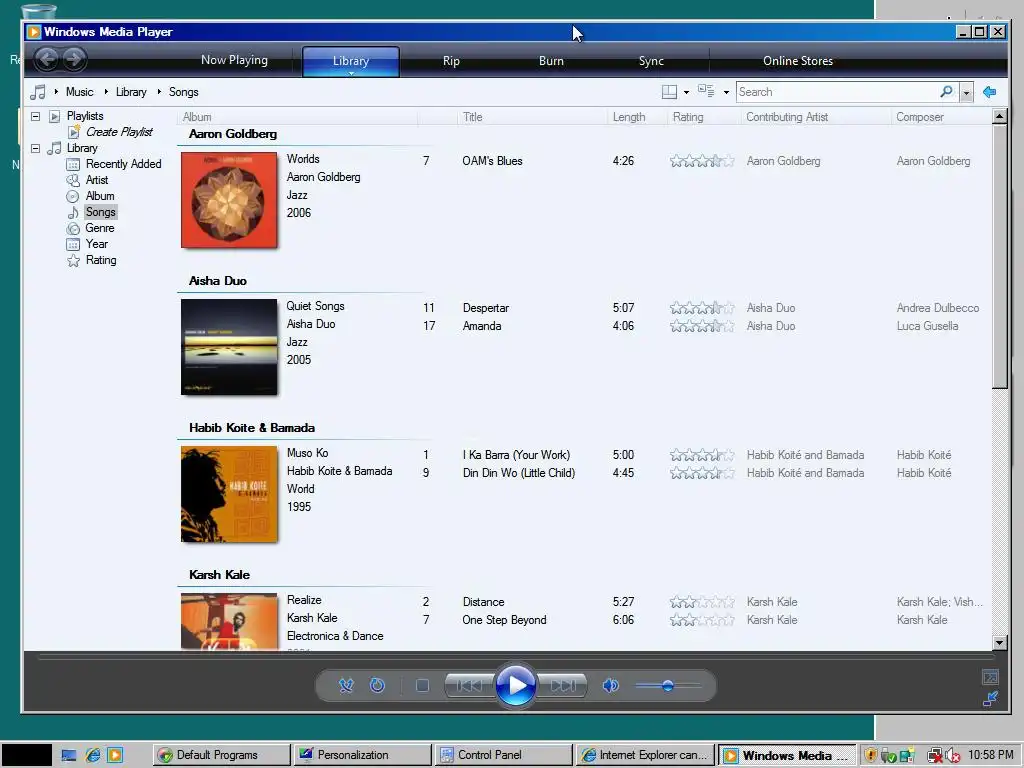This screenshot has width=1024, height=768.
Task: Toggle shuffle in playback controls
Action: 346,686
